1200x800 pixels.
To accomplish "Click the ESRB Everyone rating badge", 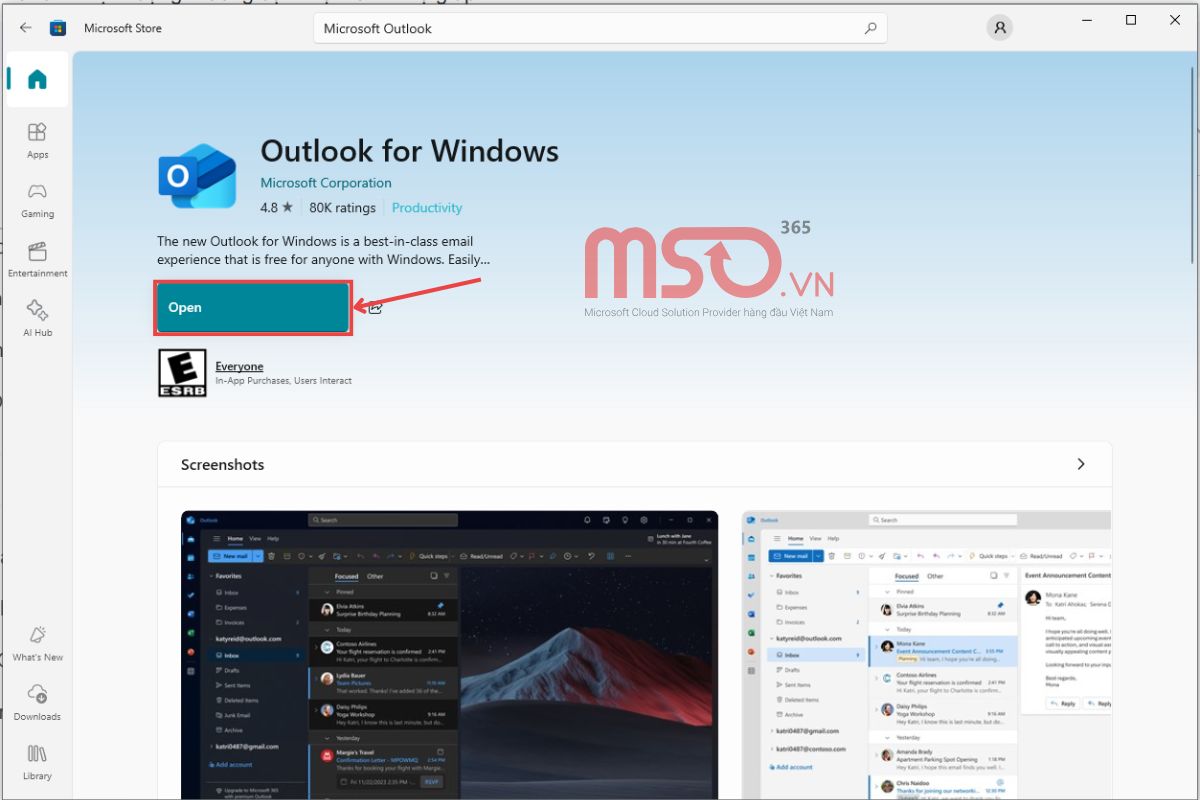I will [182, 373].
